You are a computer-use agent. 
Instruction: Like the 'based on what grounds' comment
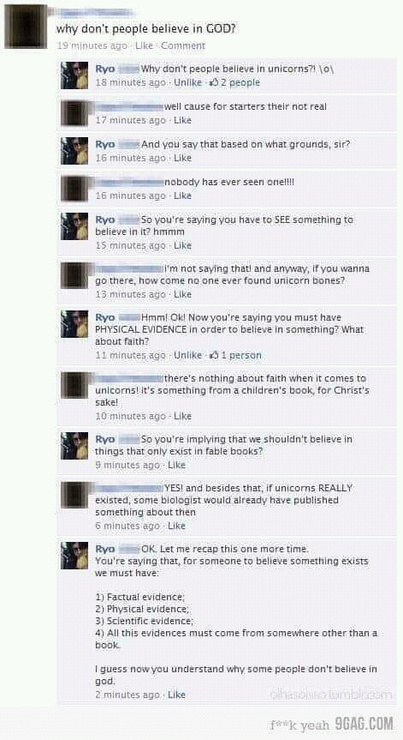(183, 158)
